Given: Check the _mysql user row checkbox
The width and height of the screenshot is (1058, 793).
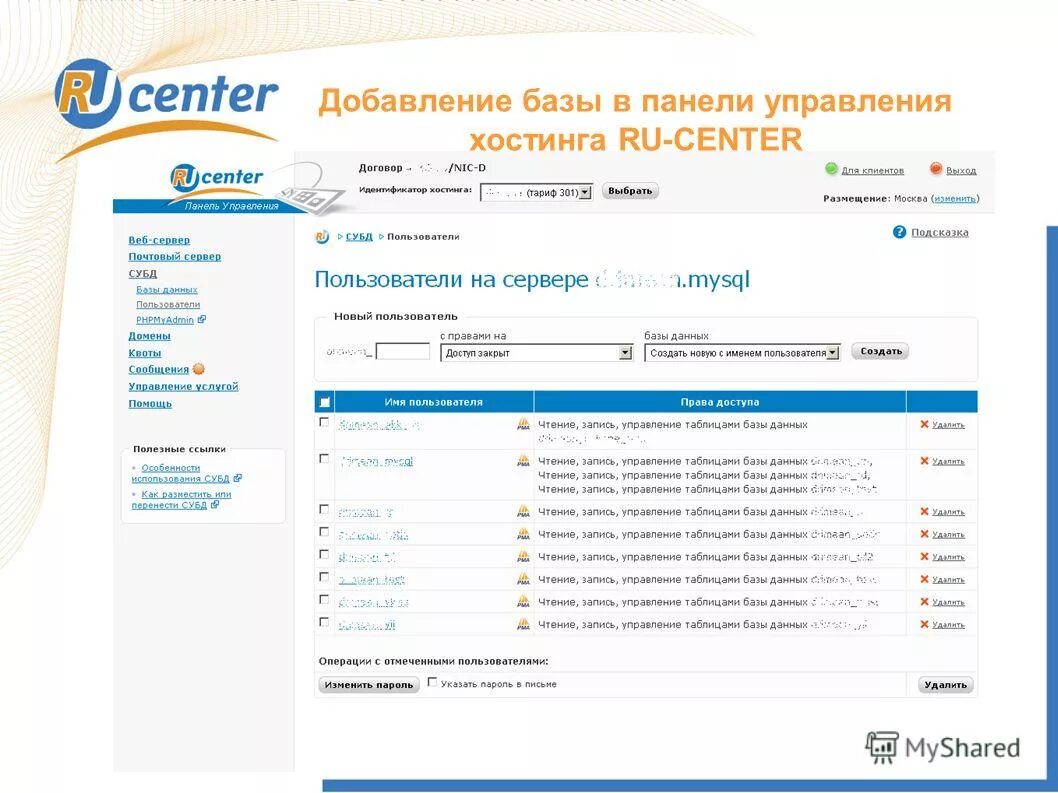Looking at the screenshot, I should [324, 458].
